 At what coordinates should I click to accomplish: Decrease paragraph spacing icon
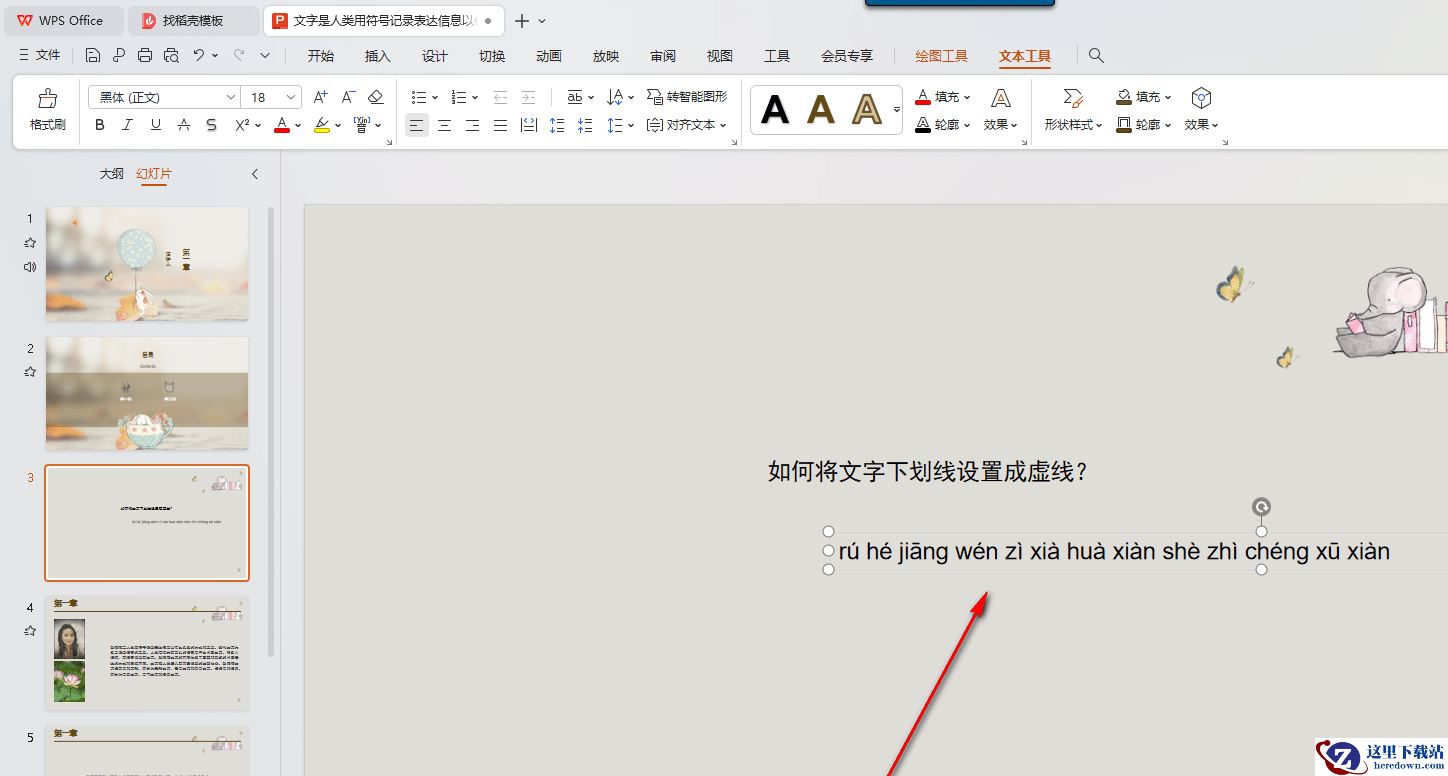point(585,125)
